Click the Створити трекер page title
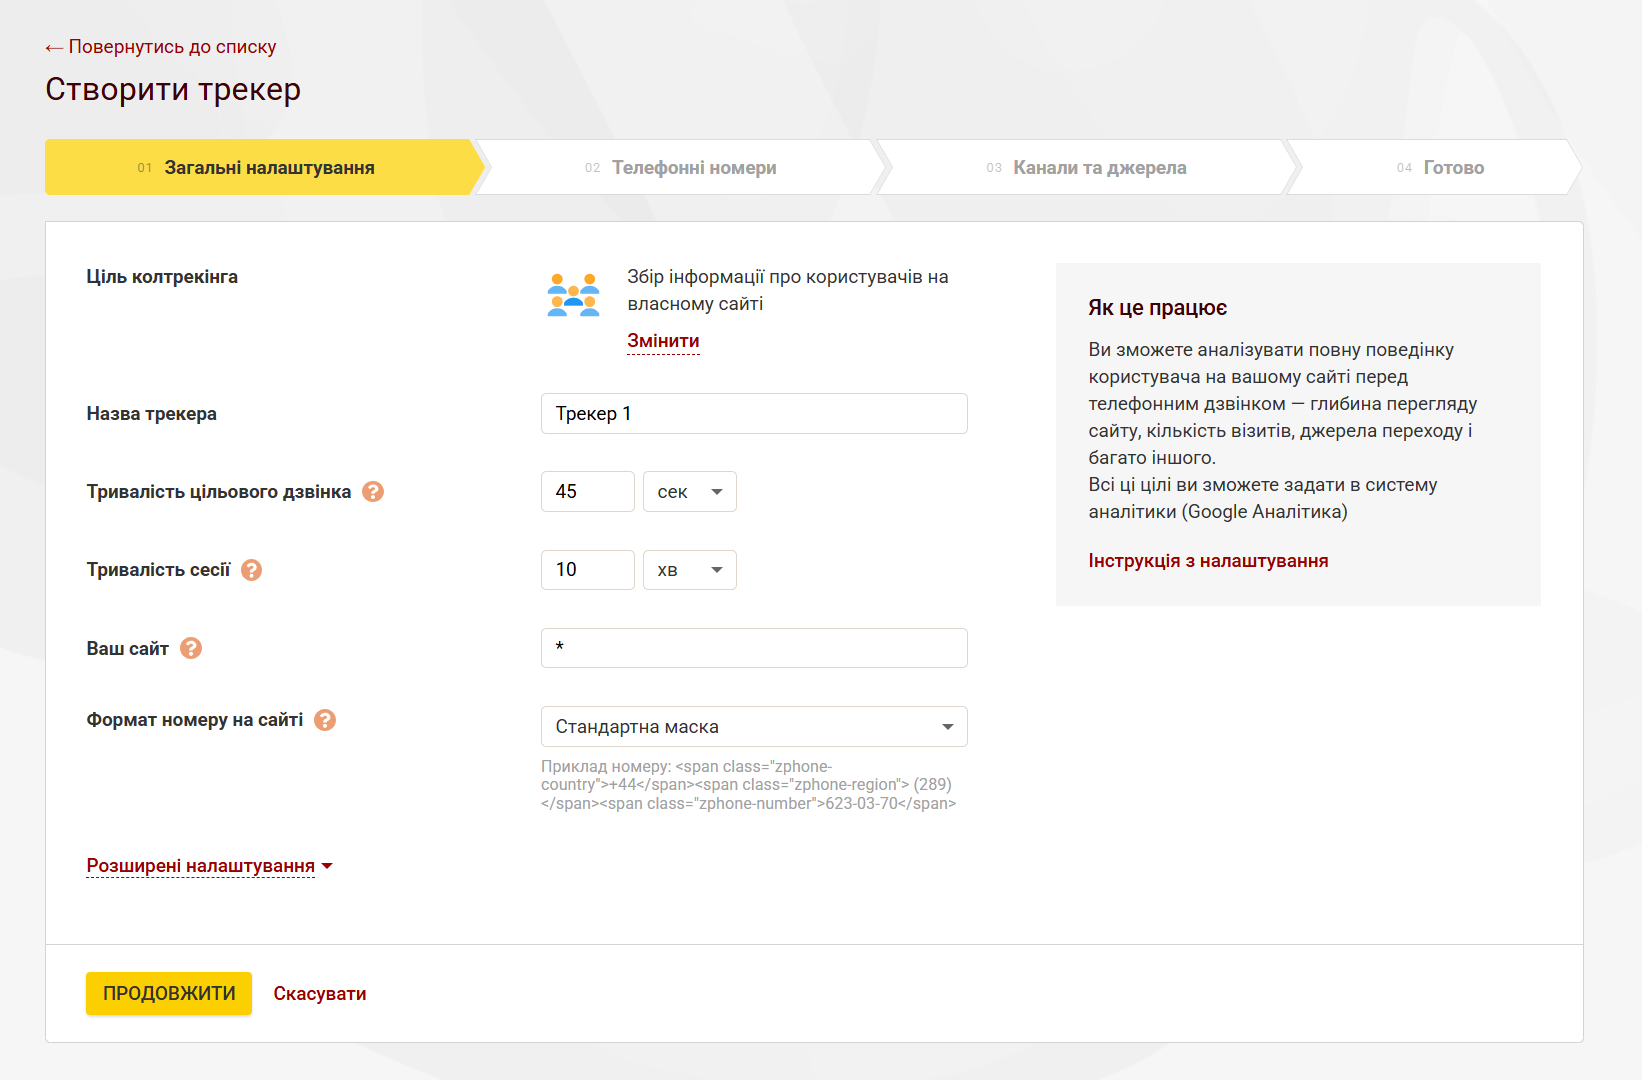Image resolution: width=1642 pixels, height=1080 pixels. pyautogui.click(x=173, y=89)
